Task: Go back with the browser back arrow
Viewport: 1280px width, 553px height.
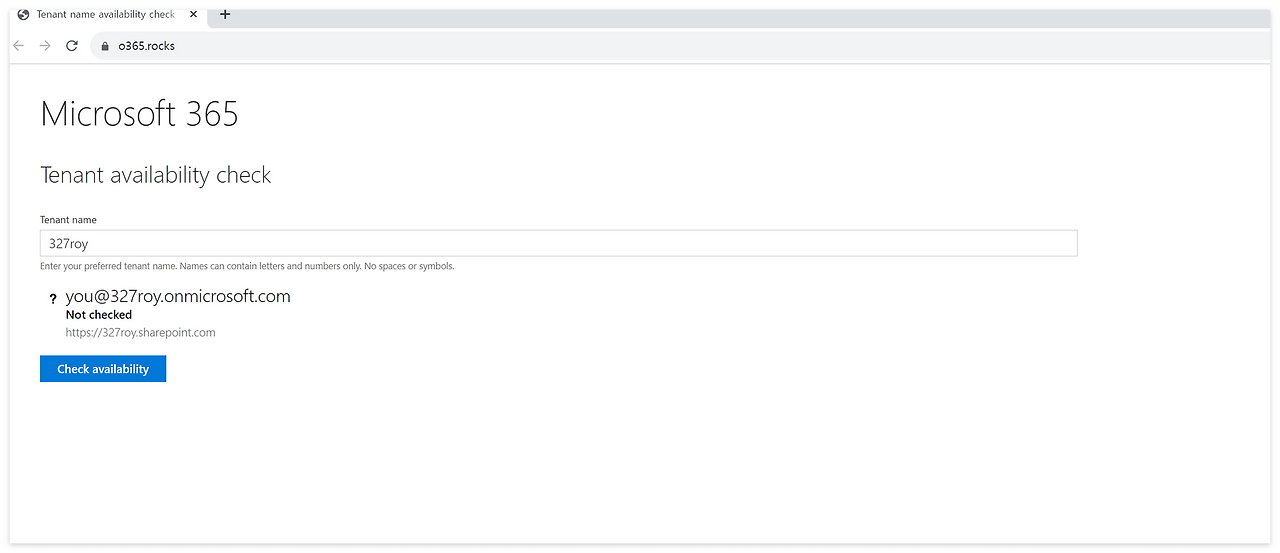Action: (18, 45)
